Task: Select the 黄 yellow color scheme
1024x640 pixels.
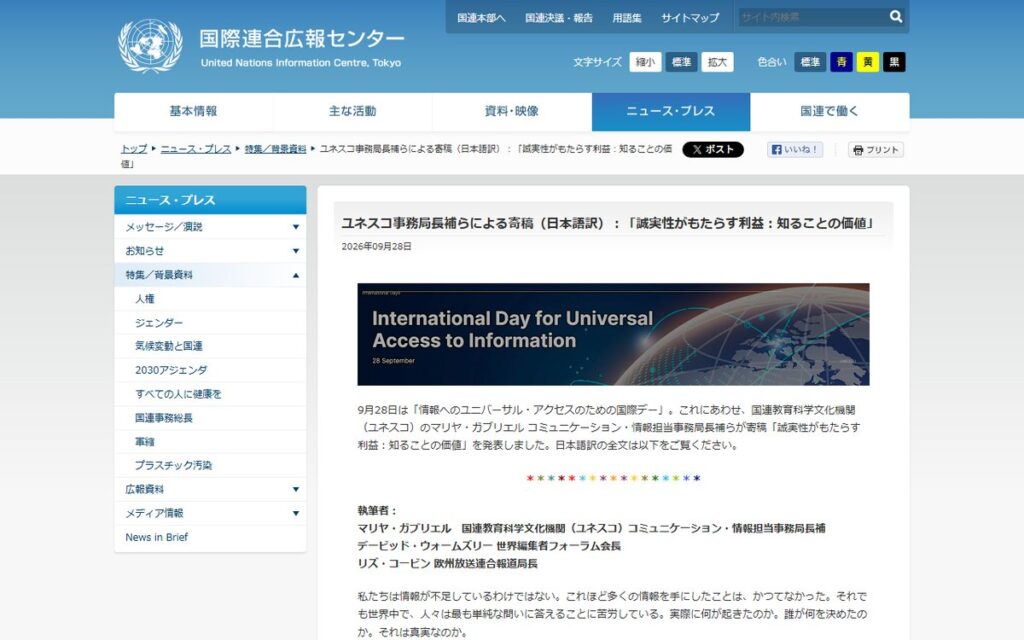Action: (867, 62)
